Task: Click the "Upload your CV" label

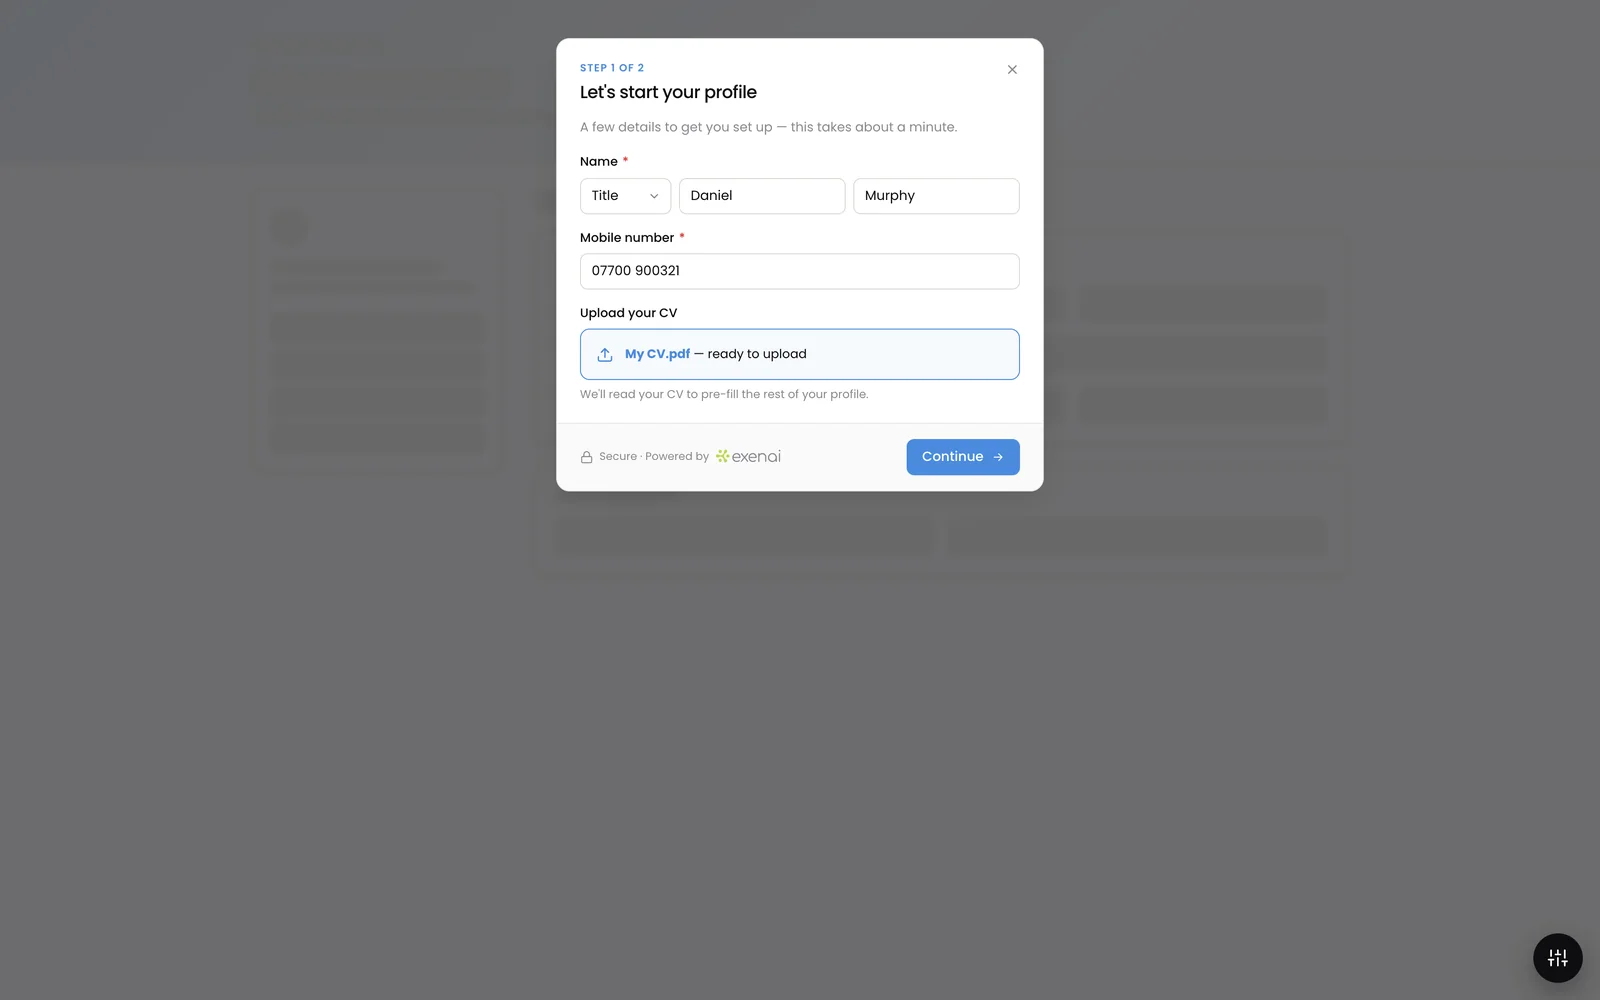Action: coord(628,313)
